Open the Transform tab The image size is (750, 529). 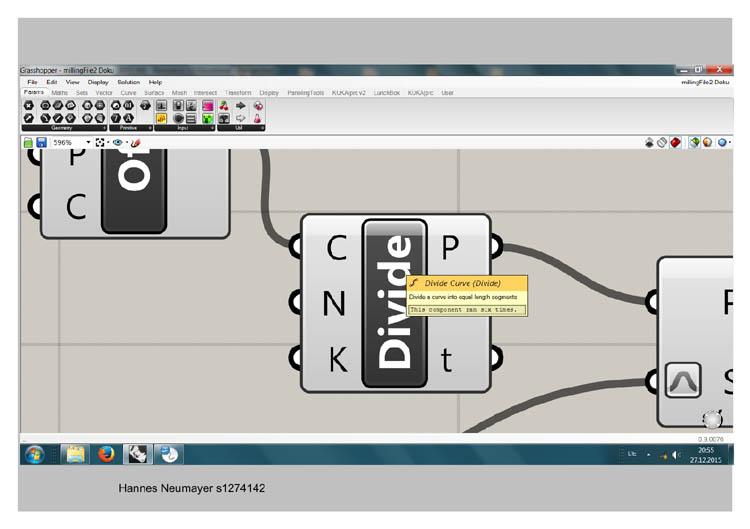[238, 93]
